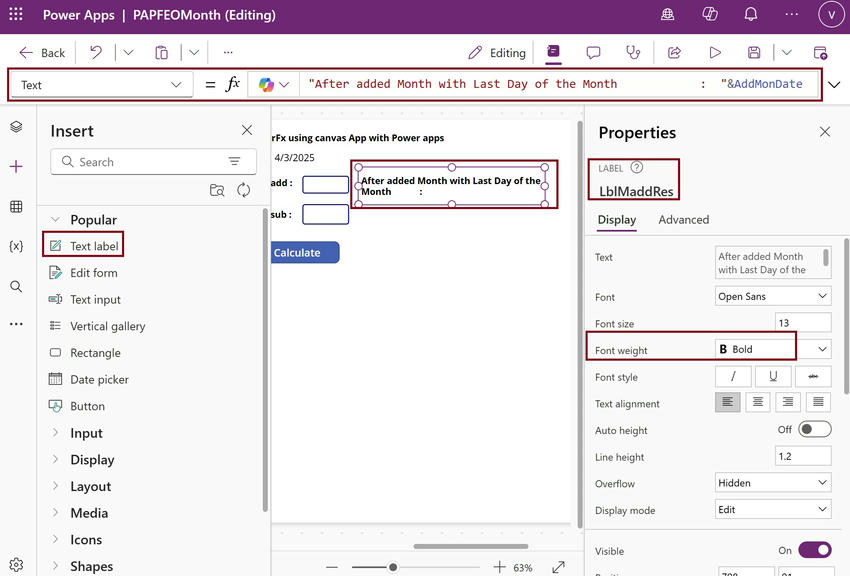Click the paste clipboard icon
This screenshot has width=850, height=576.
tap(162, 53)
